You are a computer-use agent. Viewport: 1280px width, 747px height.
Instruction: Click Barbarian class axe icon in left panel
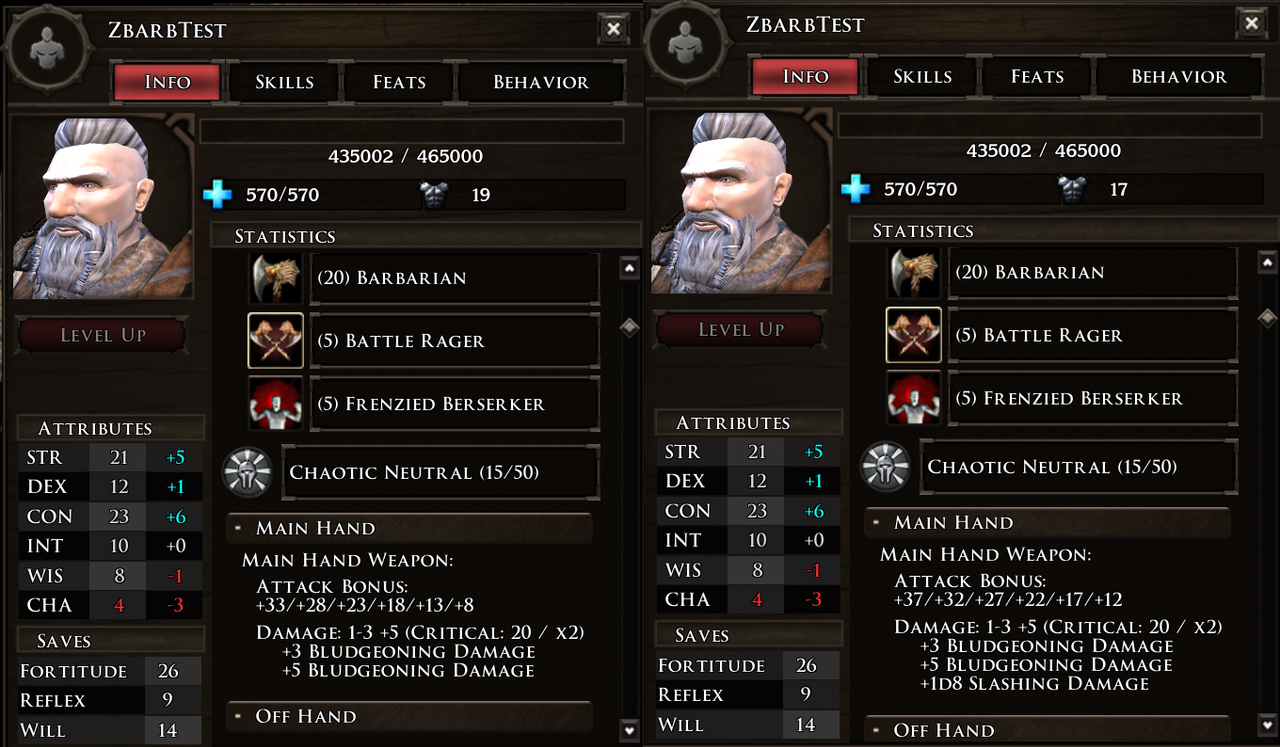(x=275, y=278)
